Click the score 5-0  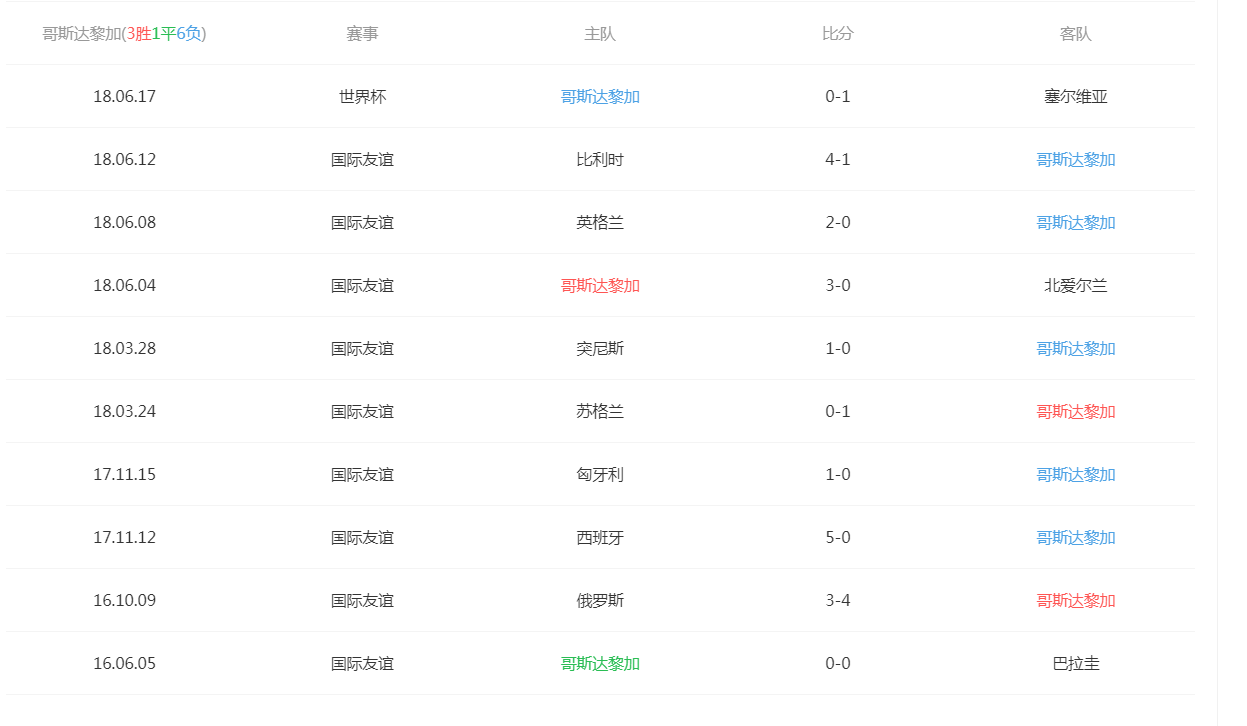pyautogui.click(x=838, y=538)
